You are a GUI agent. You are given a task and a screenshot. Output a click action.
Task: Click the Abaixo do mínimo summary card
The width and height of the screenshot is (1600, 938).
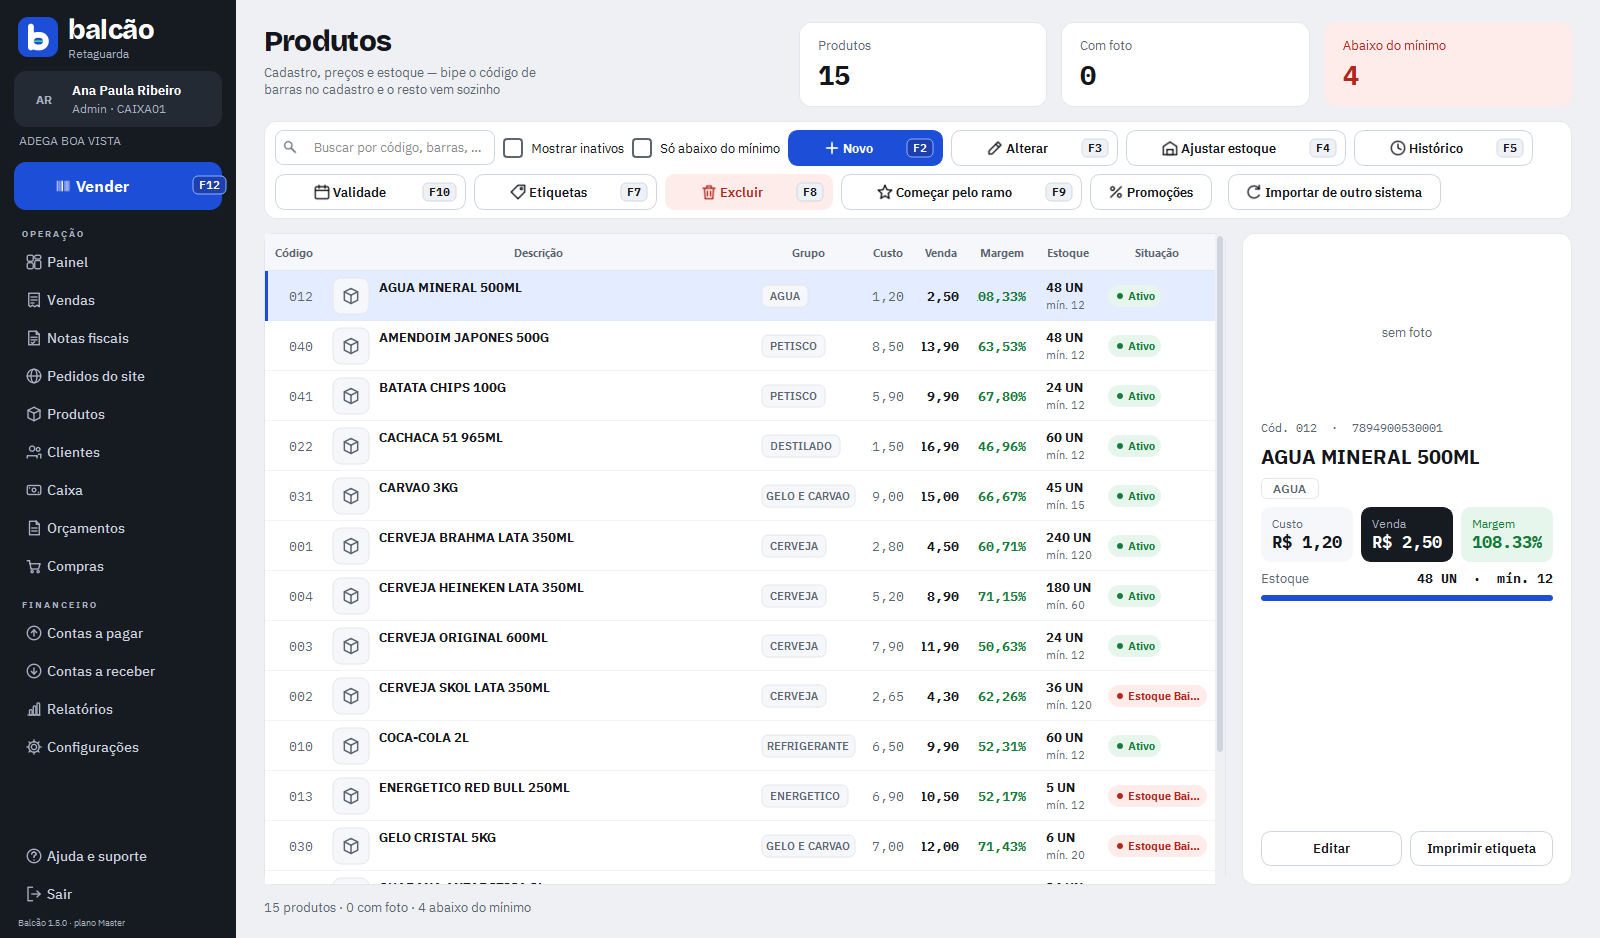coord(1447,65)
